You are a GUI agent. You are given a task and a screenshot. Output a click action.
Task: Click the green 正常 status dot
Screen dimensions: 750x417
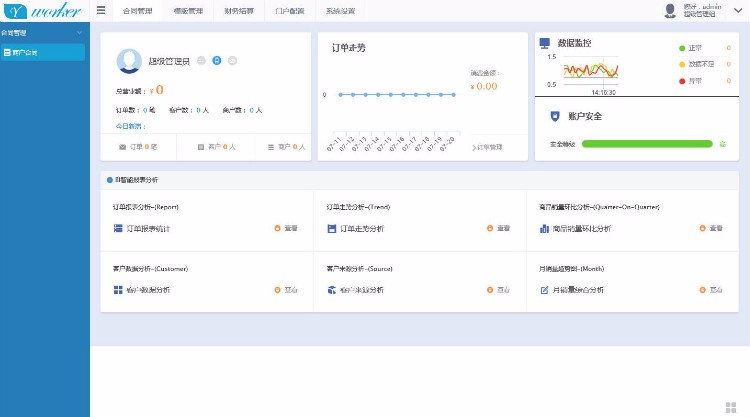pyautogui.click(x=682, y=48)
